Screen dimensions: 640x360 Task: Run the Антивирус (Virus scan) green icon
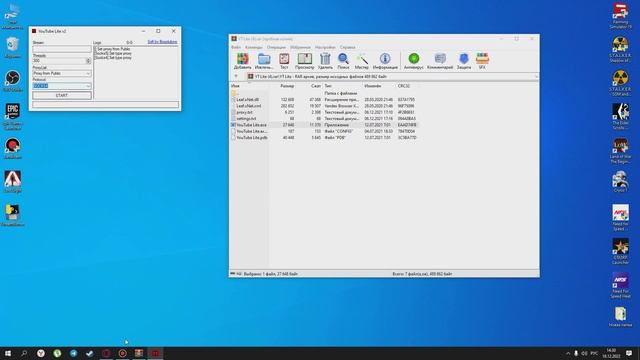[413, 61]
